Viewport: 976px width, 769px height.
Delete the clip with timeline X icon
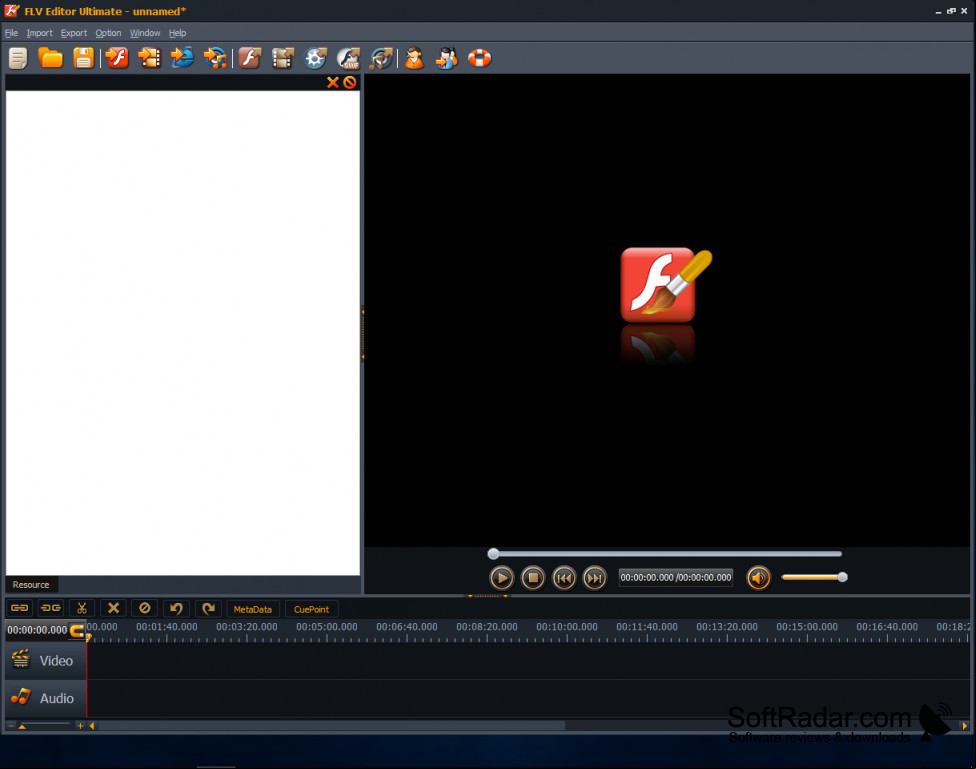[x=113, y=608]
